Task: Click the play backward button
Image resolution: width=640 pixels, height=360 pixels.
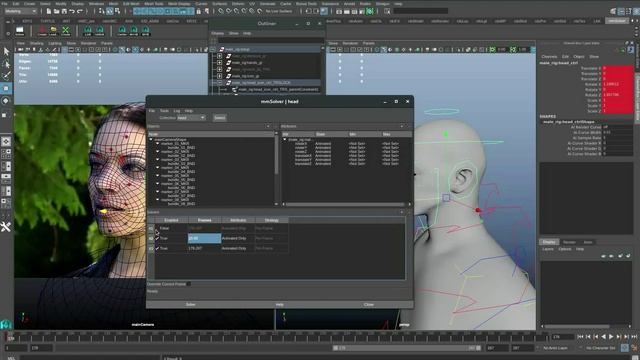Action: (x=603, y=337)
